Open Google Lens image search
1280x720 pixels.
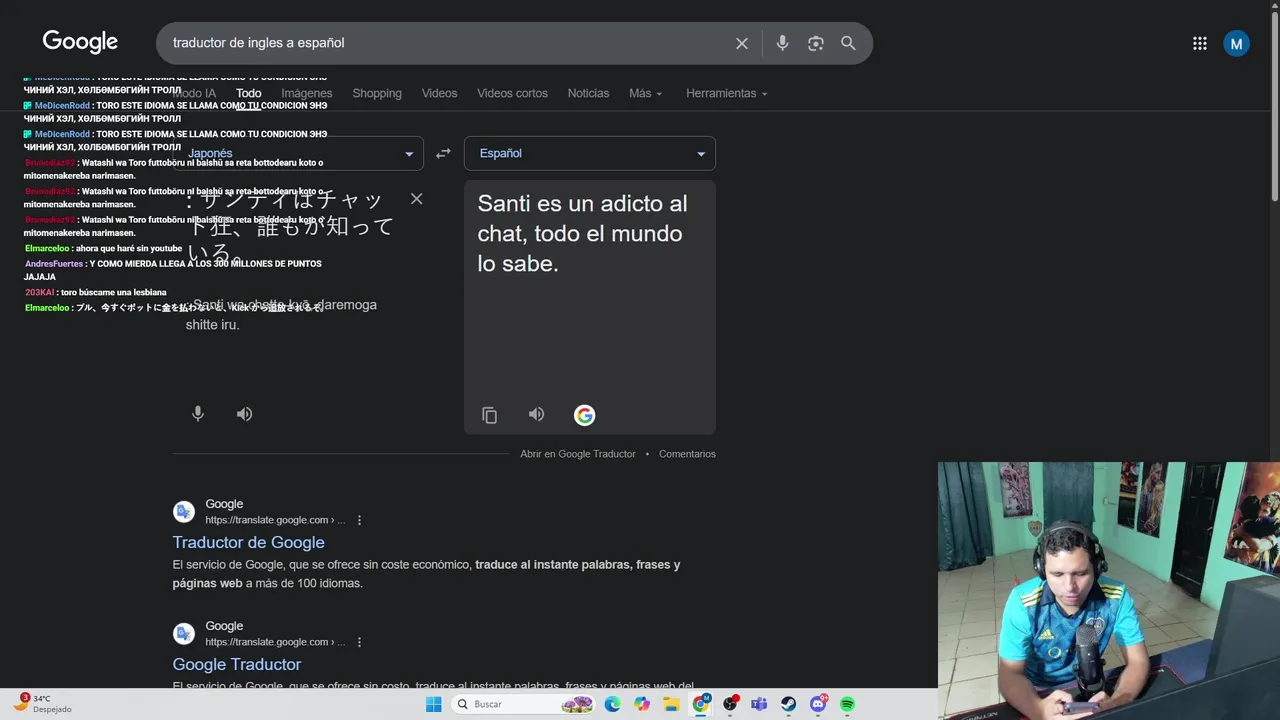point(816,43)
